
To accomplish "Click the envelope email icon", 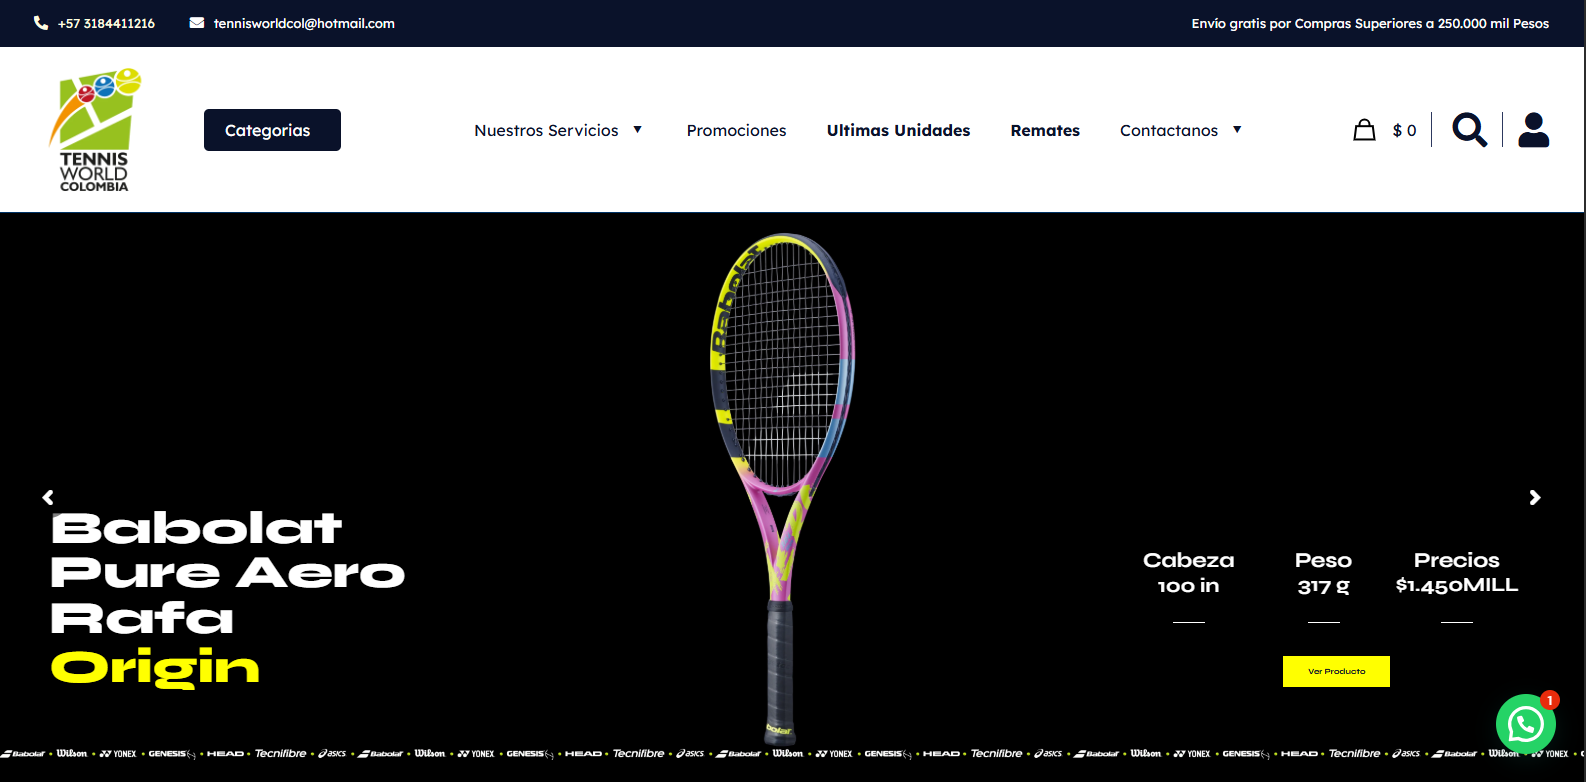I will [197, 23].
